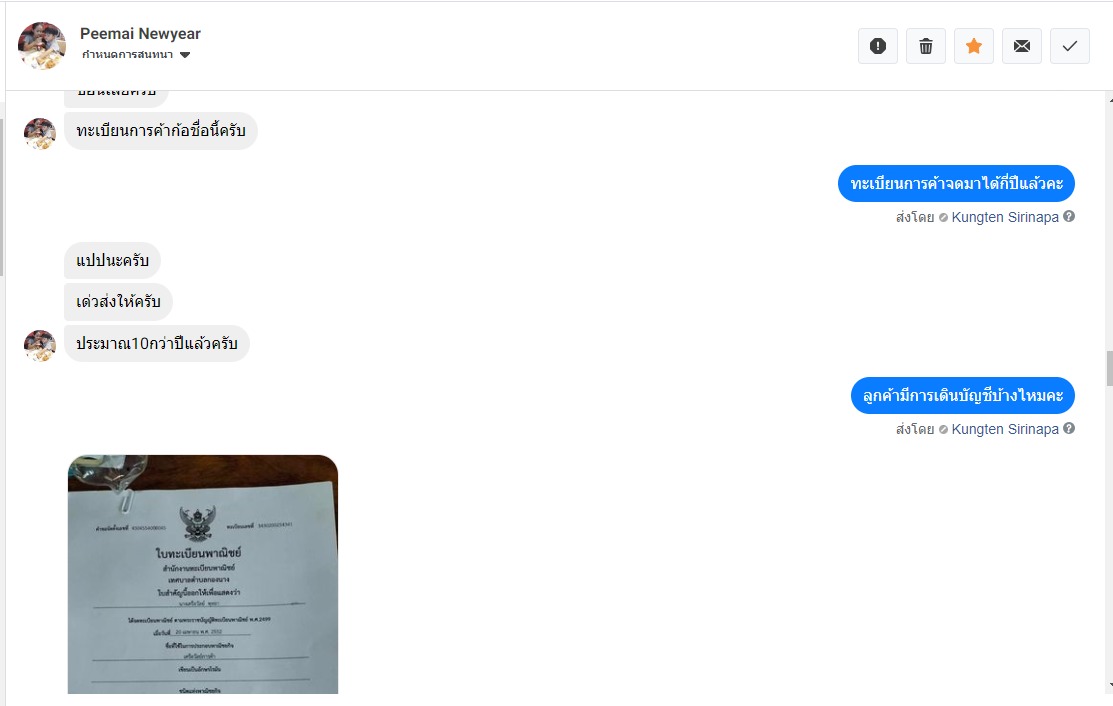Delete conversation using trash icon

[x=926, y=46]
